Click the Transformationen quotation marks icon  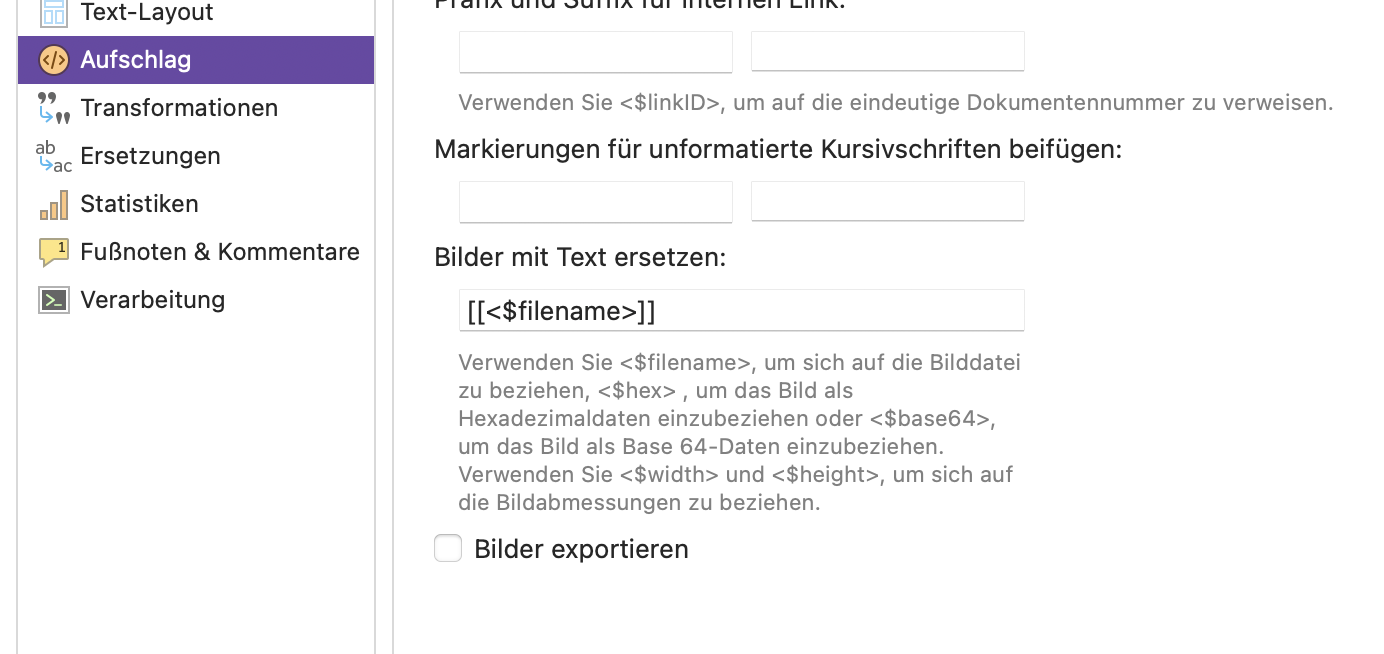pyautogui.click(x=53, y=108)
